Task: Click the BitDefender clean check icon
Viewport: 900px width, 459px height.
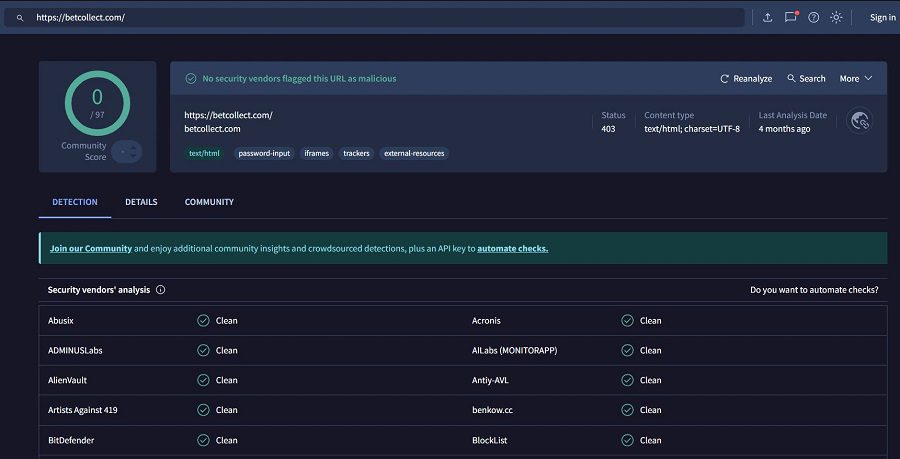Action: (203, 441)
